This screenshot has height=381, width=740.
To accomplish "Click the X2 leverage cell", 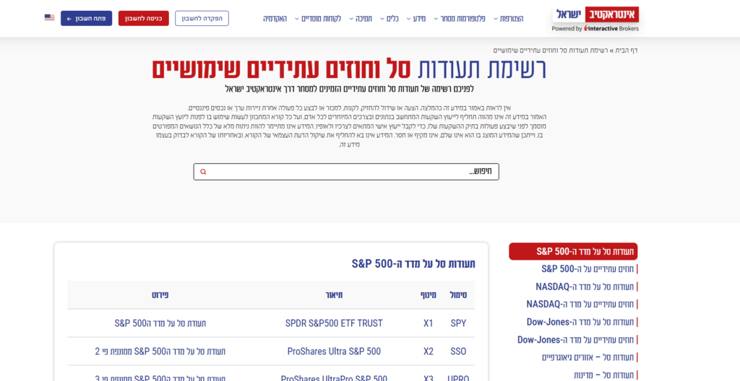I will [428, 352].
